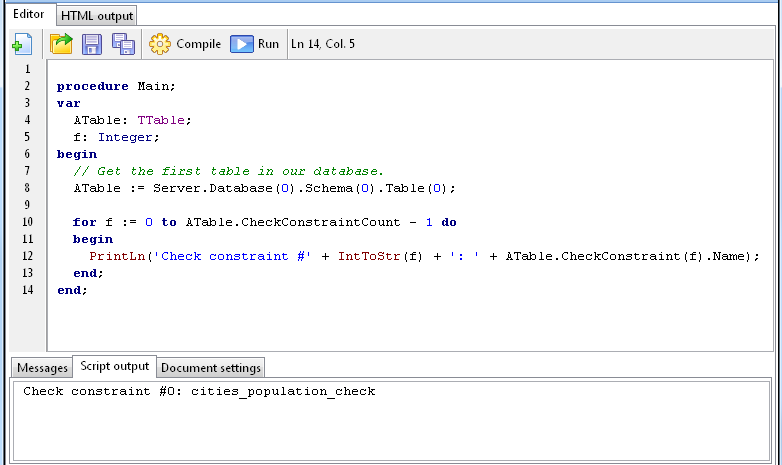This screenshot has height=465, width=782.
Task: Click the New document icon with green plus
Action: (22, 44)
